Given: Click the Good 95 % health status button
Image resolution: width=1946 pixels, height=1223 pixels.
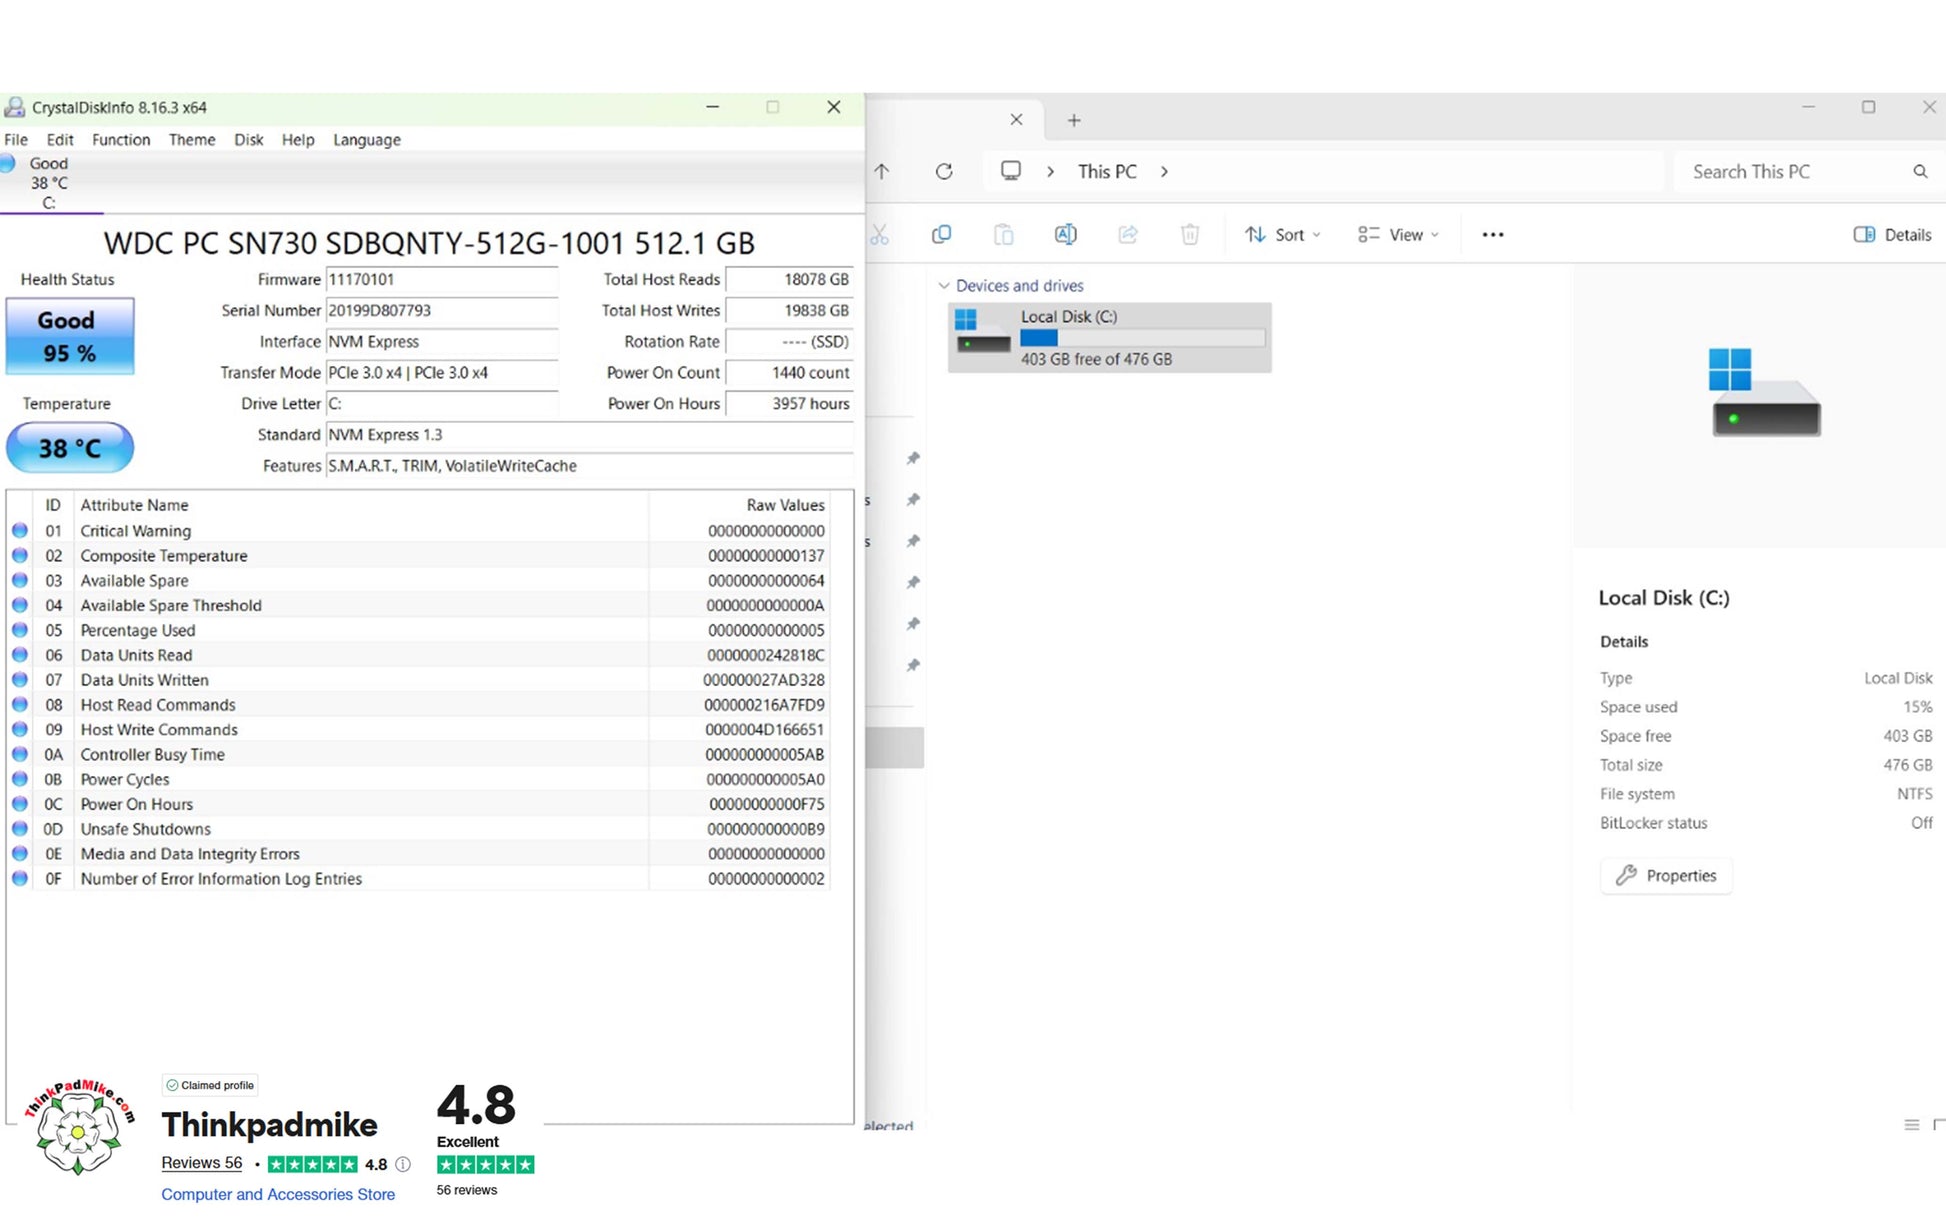Looking at the screenshot, I should click(69, 336).
